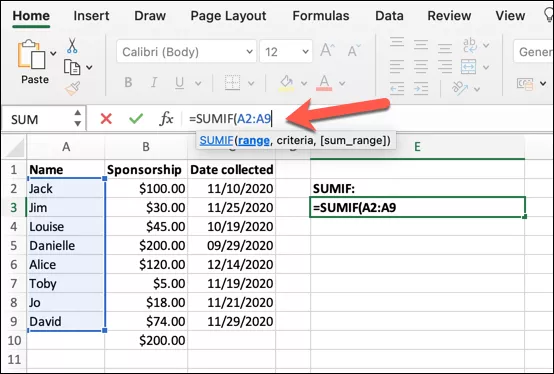Click the Format Painter brush icon
The width and height of the screenshot is (554, 374).
coord(73,88)
